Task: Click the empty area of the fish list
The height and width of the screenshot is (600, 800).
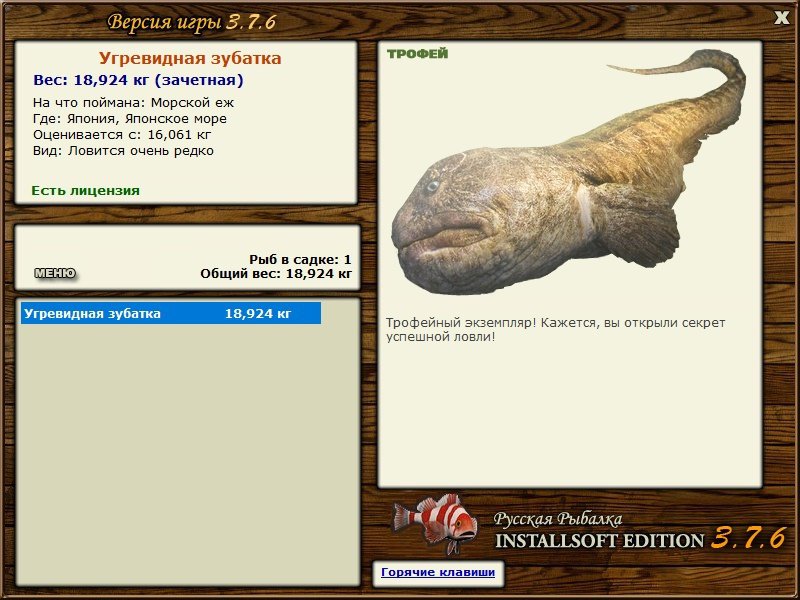Action: click(188, 454)
